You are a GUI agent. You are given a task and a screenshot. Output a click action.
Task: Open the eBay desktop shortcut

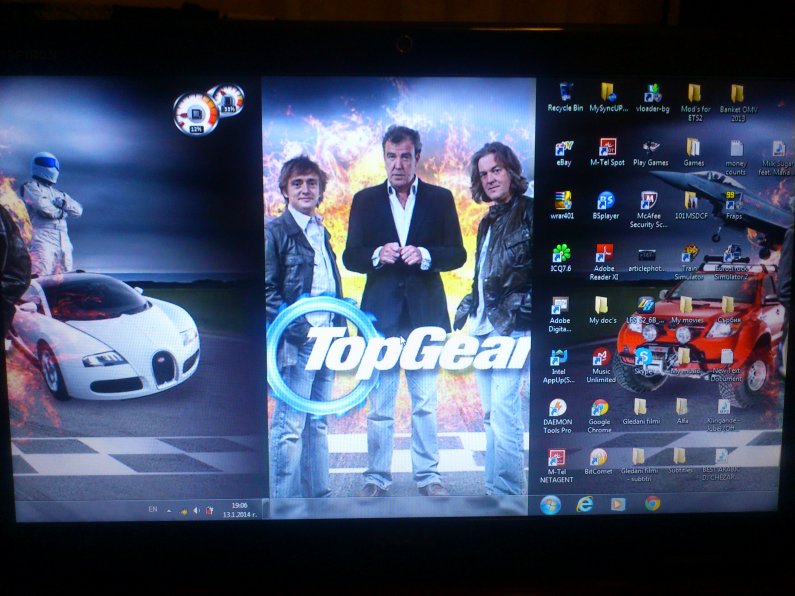click(x=564, y=148)
